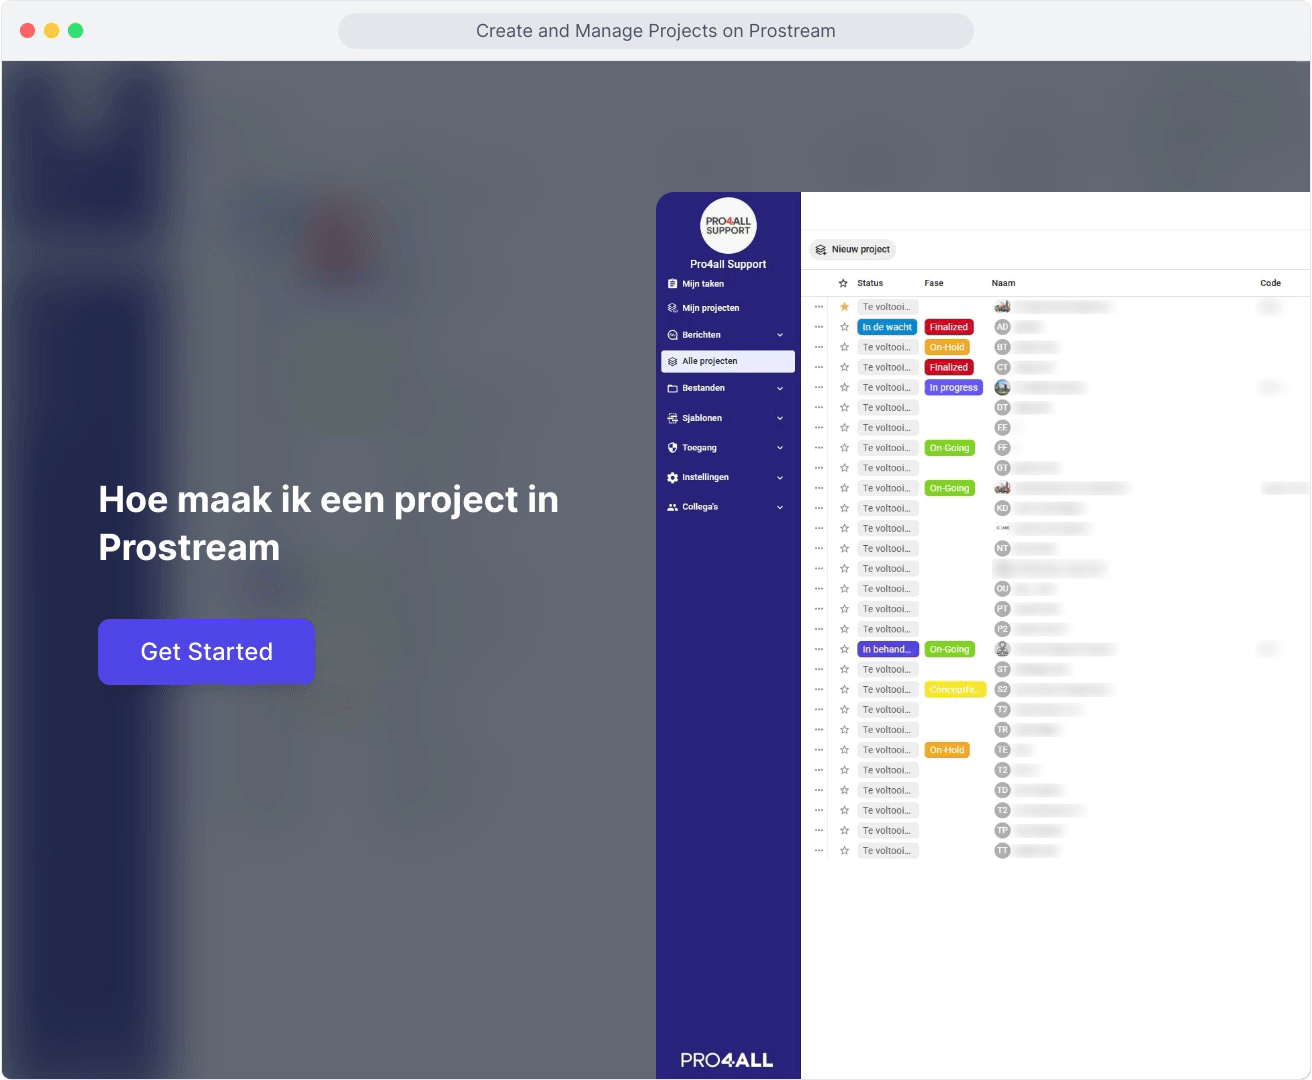Expand the Berichten submenu chevron
The image size is (1312, 1080).
[x=780, y=335]
